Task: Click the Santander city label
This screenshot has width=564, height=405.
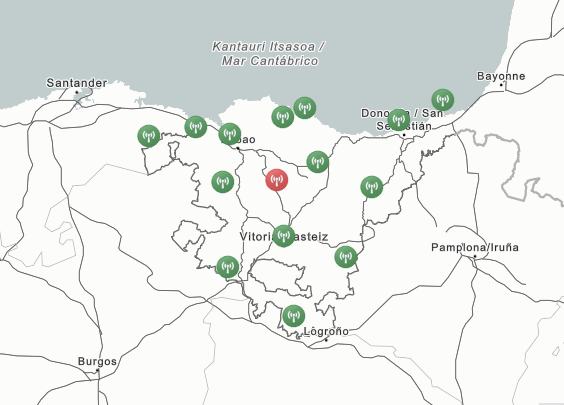Action: (x=77, y=83)
